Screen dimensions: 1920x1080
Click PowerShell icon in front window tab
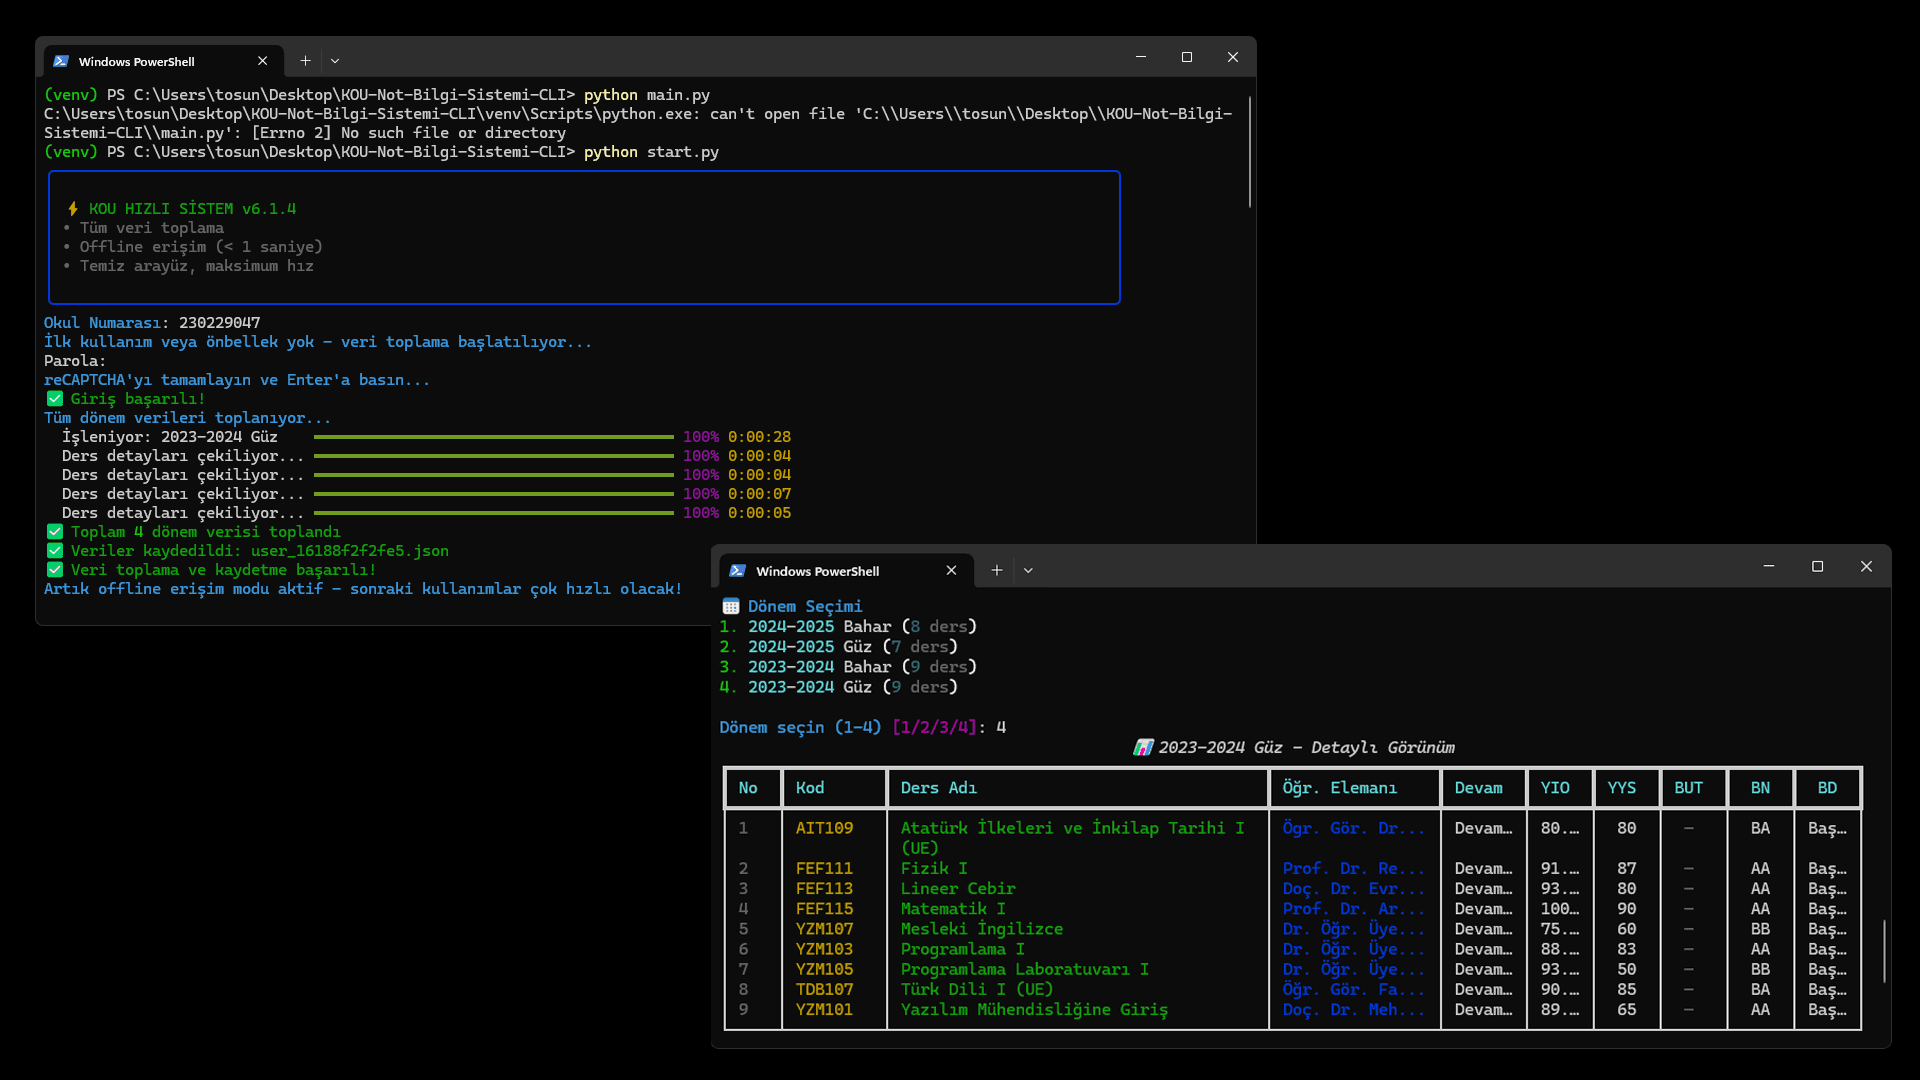(738, 571)
